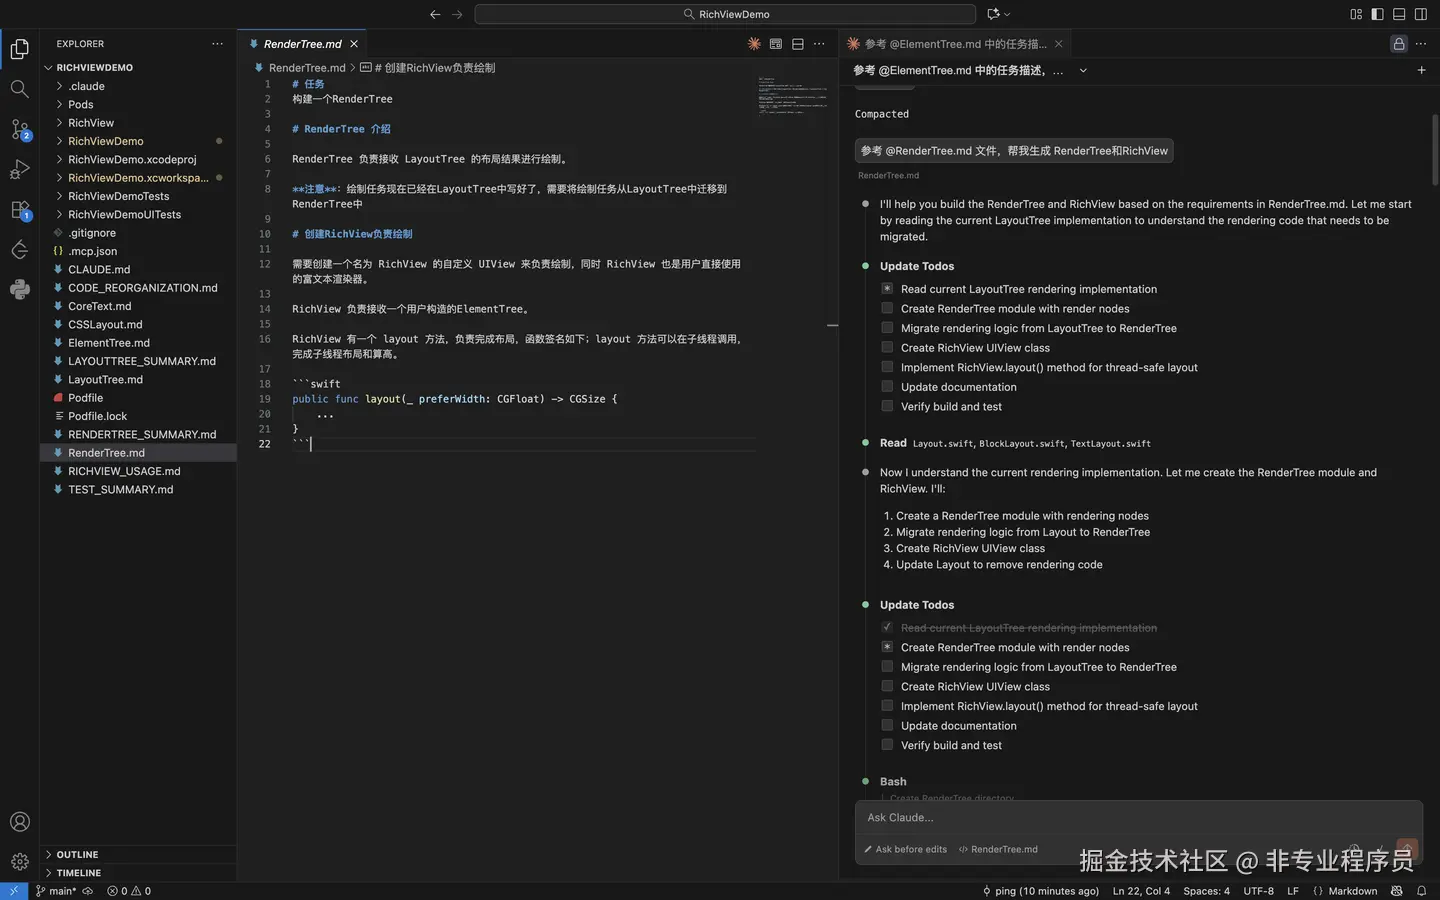
Task: Switch to the RenderTree.md editor tab
Action: (x=302, y=44)
